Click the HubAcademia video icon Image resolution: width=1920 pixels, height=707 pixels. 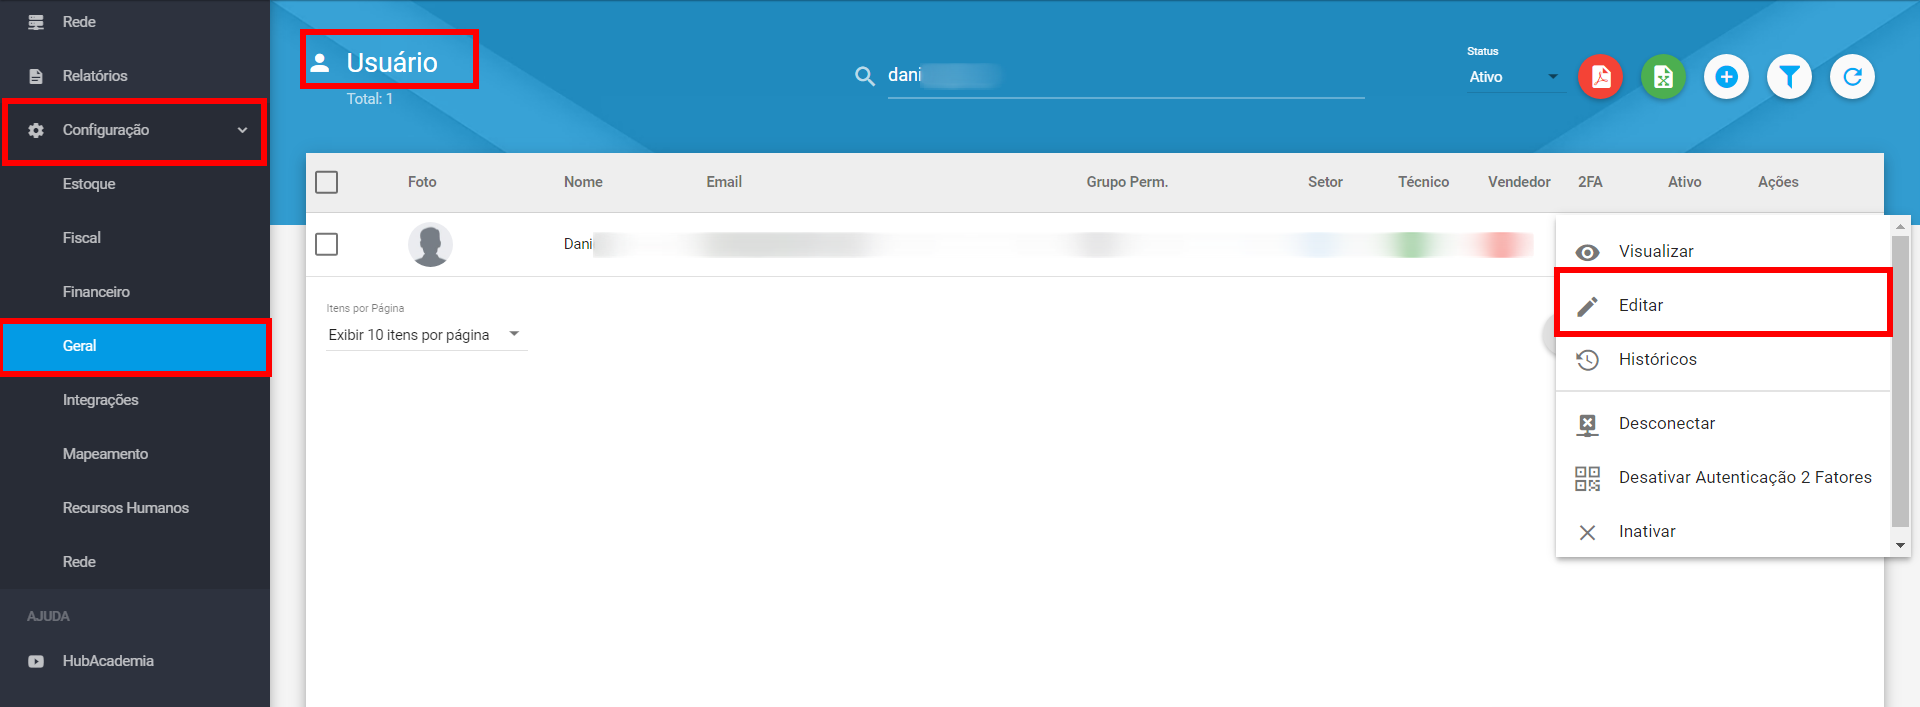coord(36,661)
